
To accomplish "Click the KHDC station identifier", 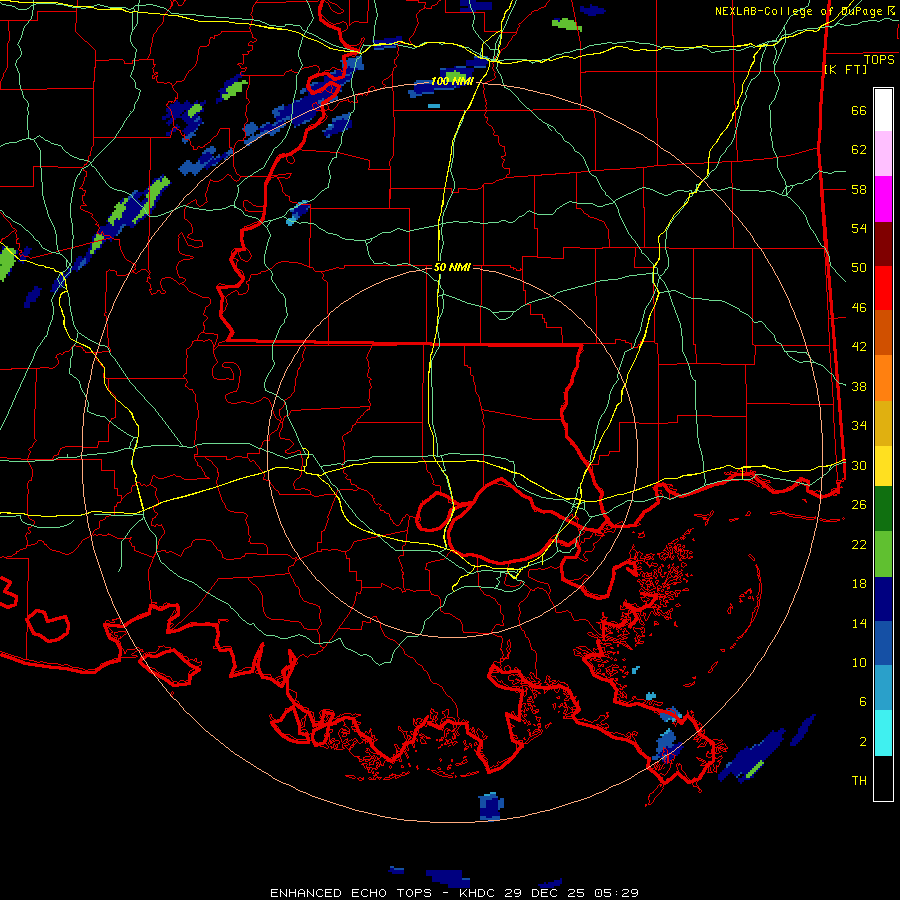I will pyautogui.click(x=479, y=893).
